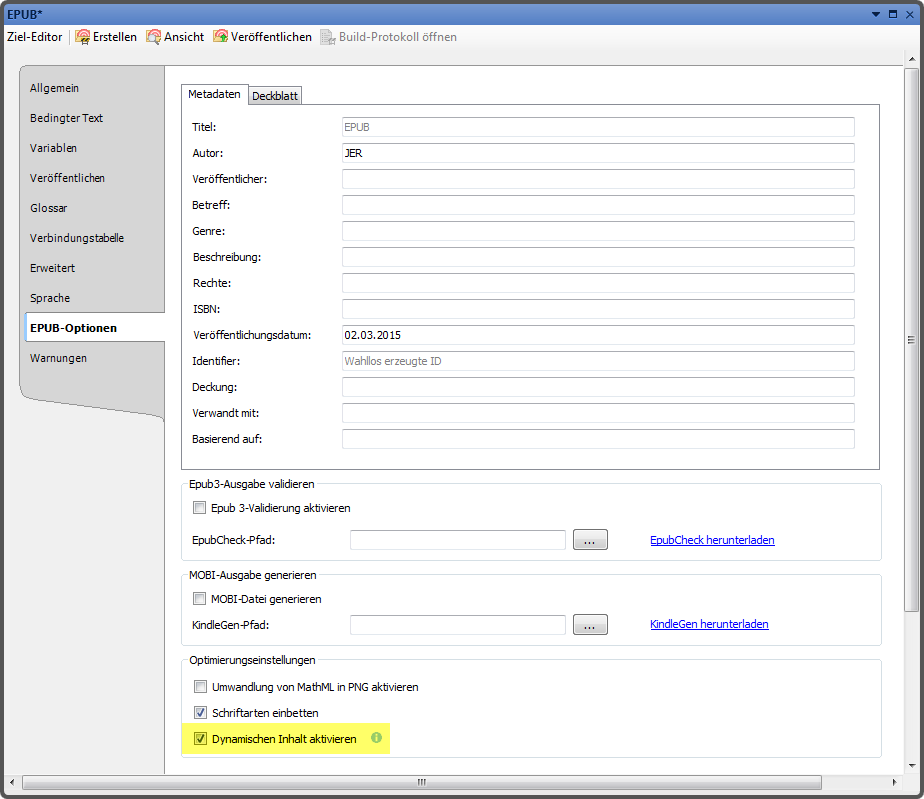Toggle MOBI-Datei generieren checkbox

point(199,599)
